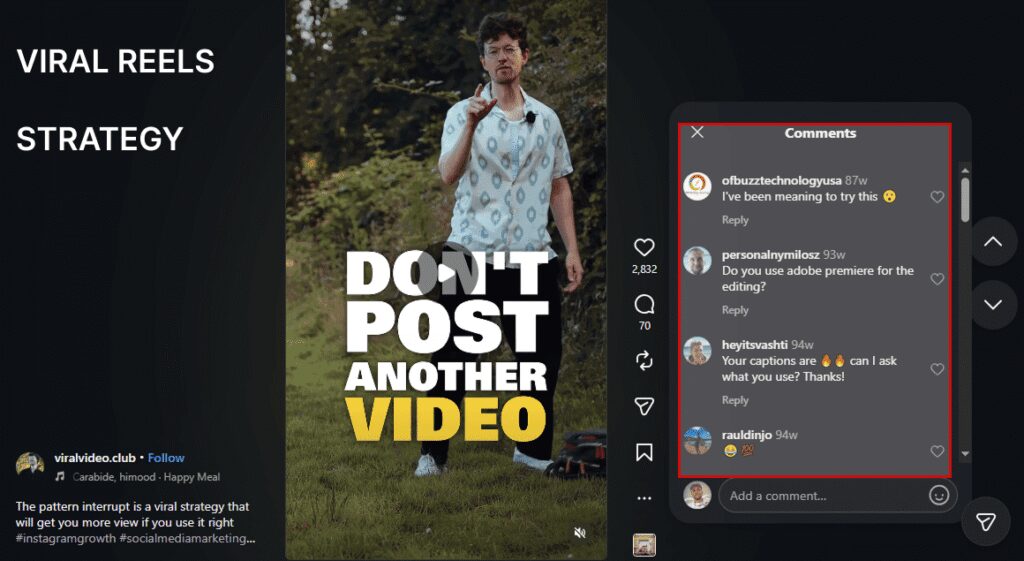1024x561 pixels.
Task: Click personalnymilosz's avatar
Action: pos(697,261)
